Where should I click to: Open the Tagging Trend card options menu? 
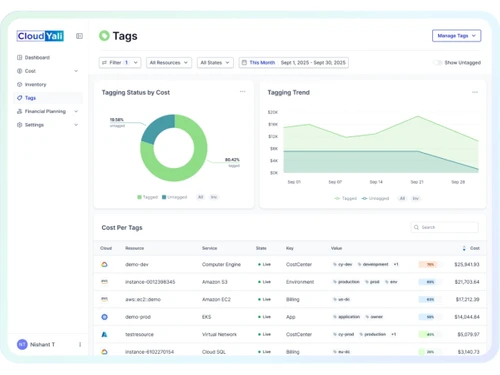[475, 92]
